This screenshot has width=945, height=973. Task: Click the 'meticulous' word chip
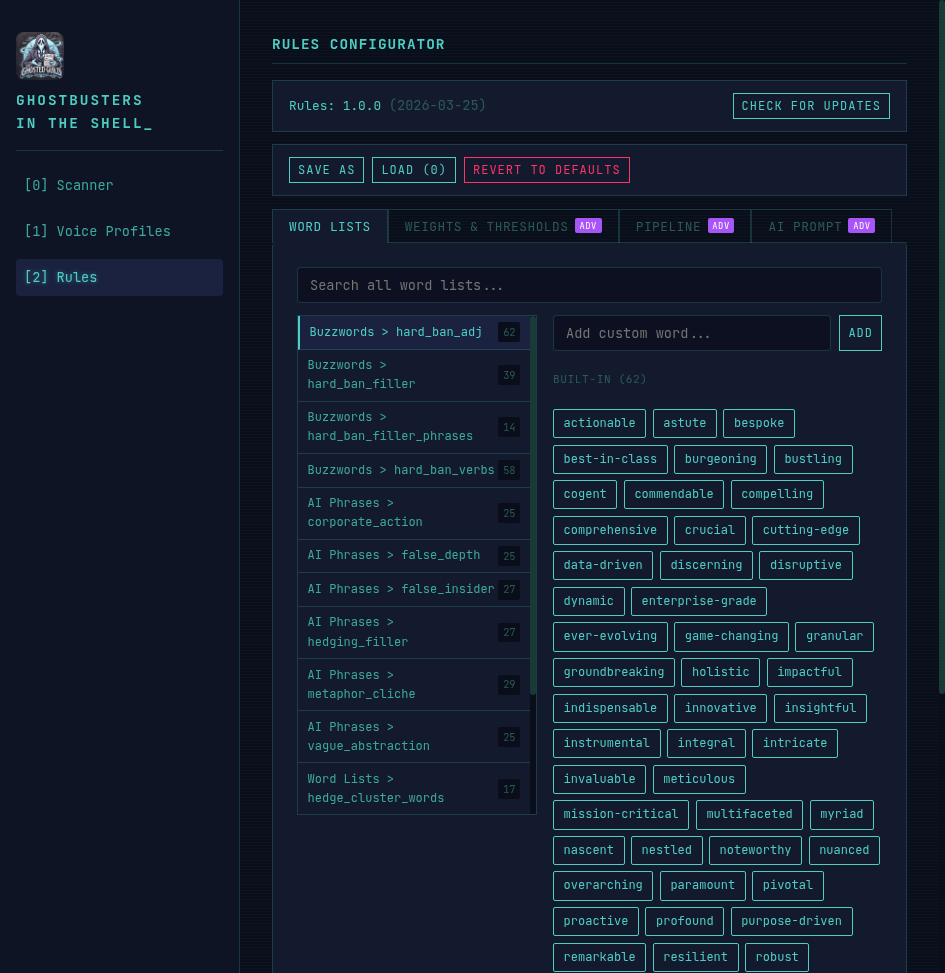699,779
